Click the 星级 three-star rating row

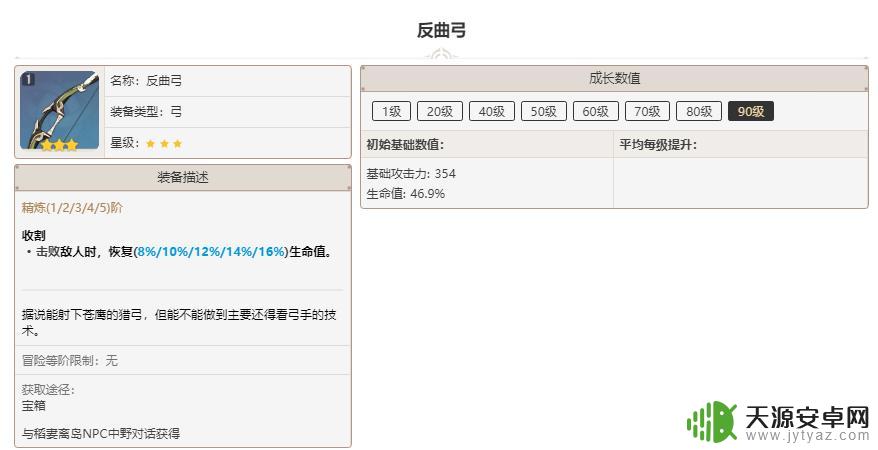point(227,143)
